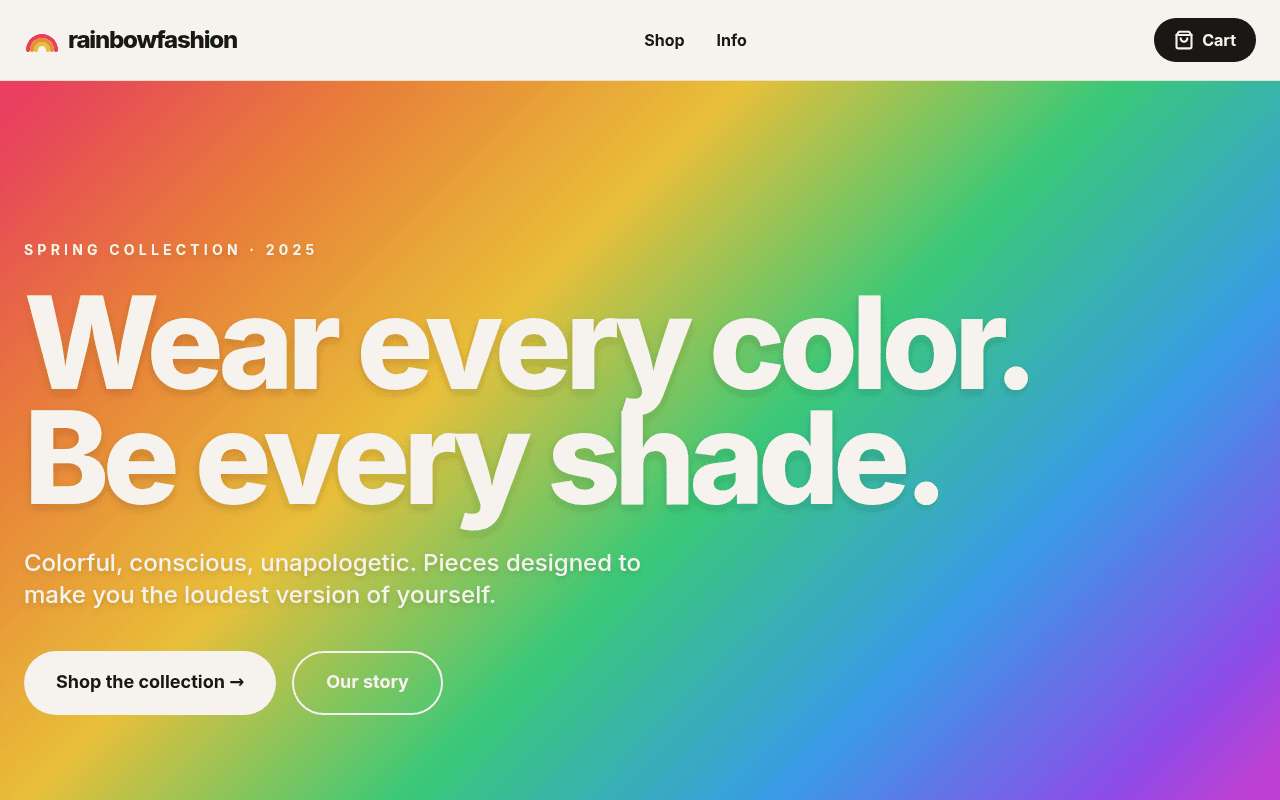Click the word Cart in header

[1219, 40]
